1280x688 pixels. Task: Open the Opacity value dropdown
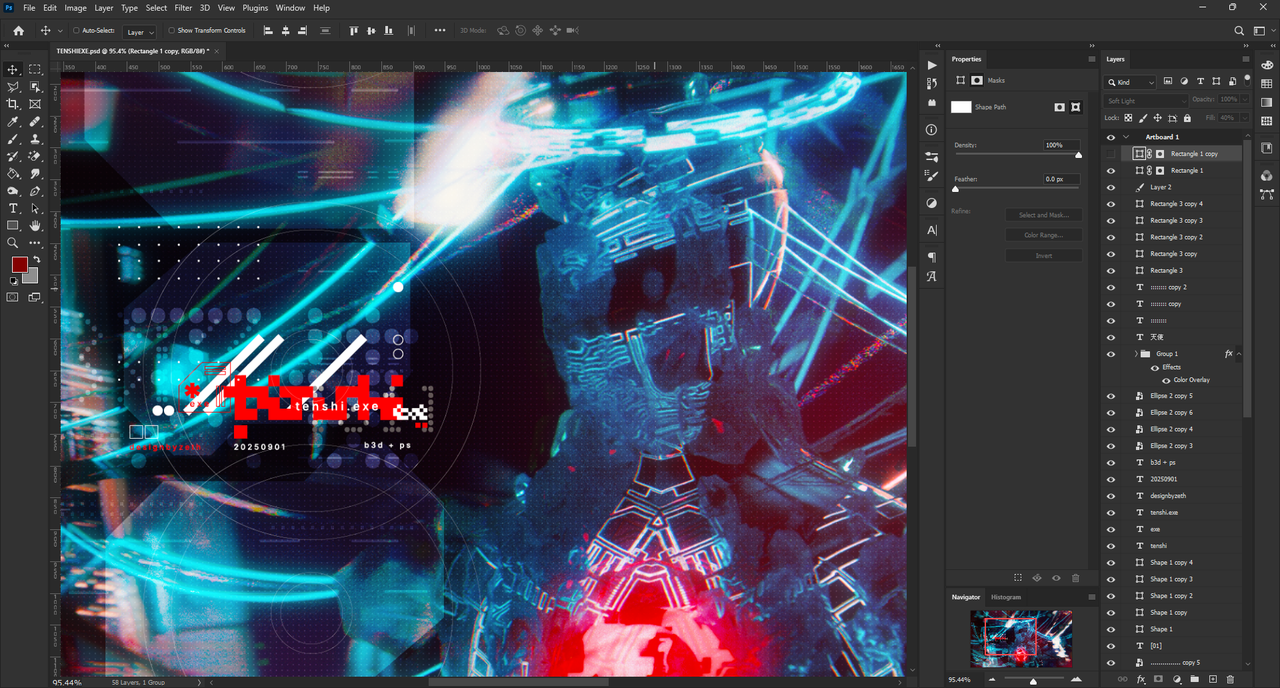(x=1243, y=100)
